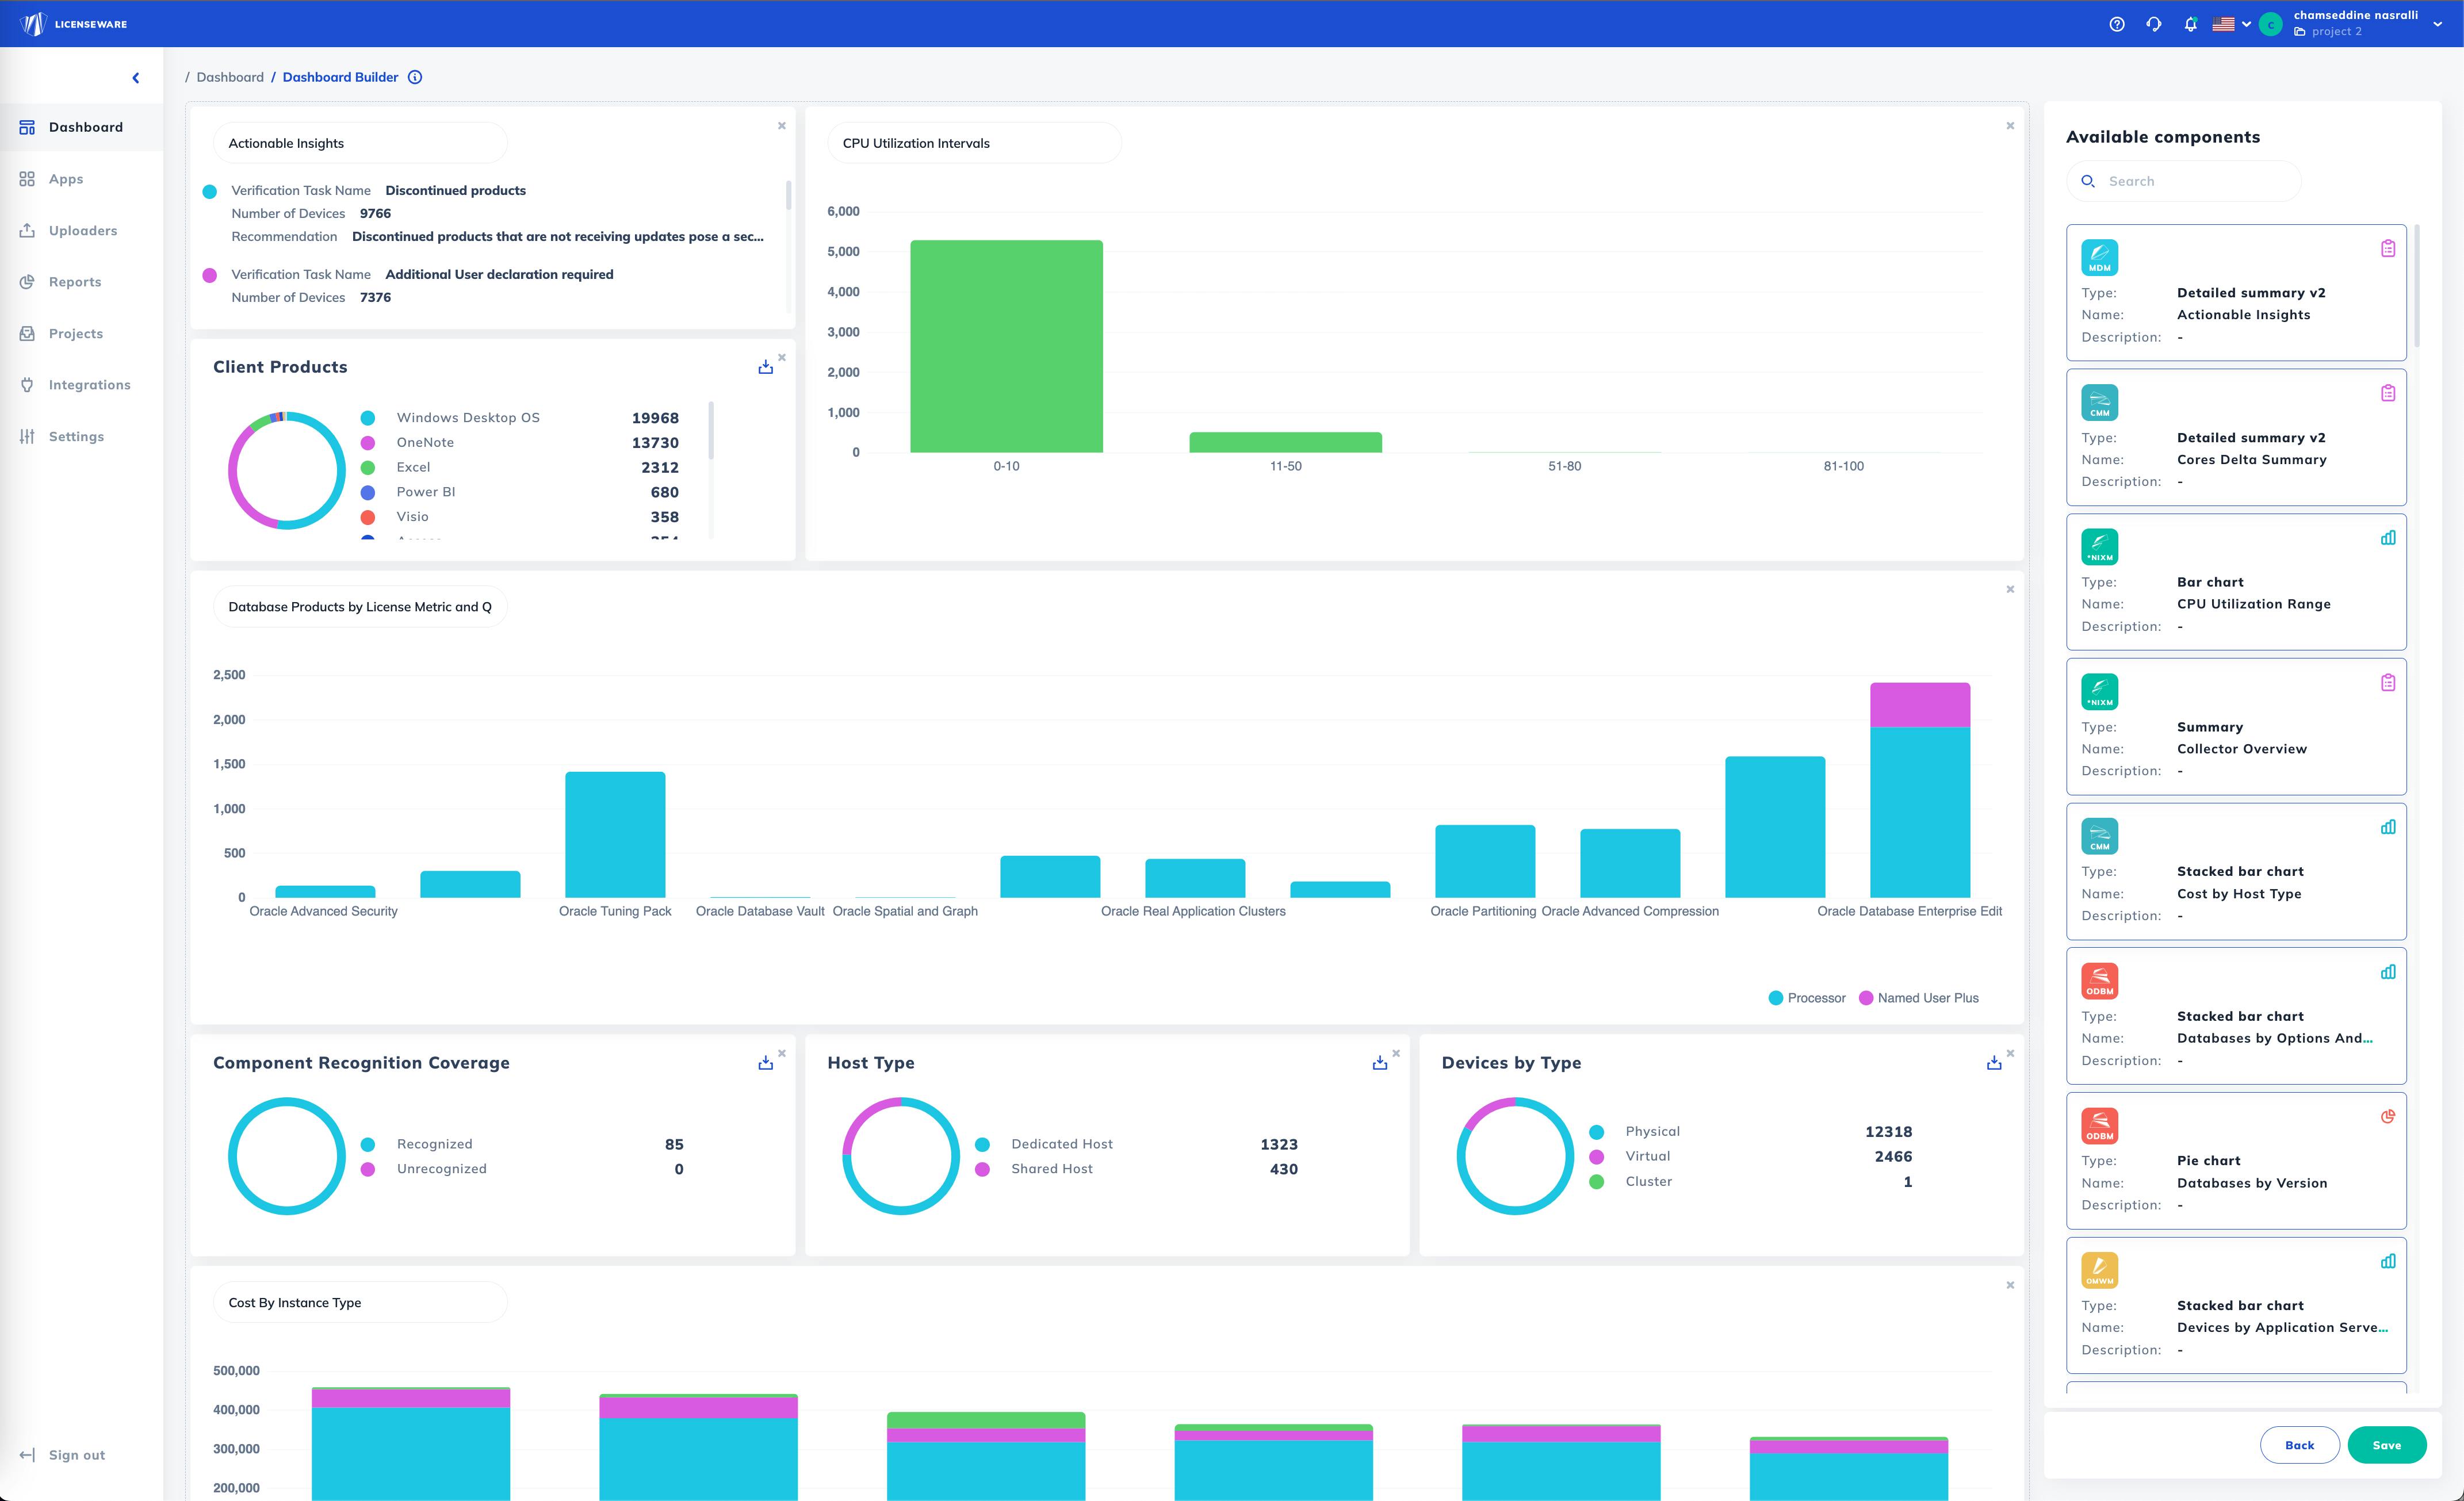Remove the Host Type widget
This screenshot has width=2464, height=1501.
[1396, 1053]
